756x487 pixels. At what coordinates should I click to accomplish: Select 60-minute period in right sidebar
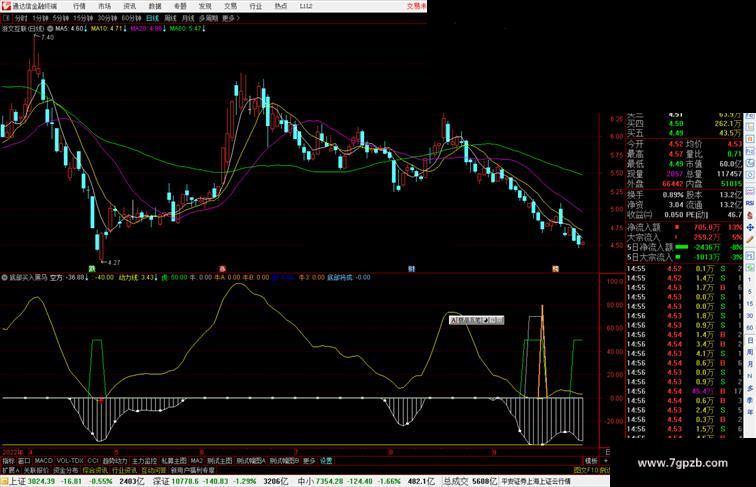750,328
